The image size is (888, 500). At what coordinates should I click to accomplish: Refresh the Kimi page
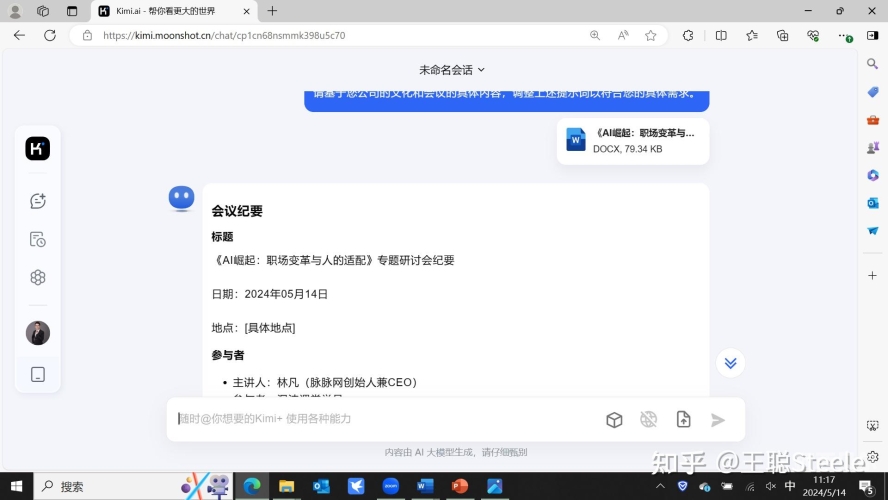tap(50, 35)
